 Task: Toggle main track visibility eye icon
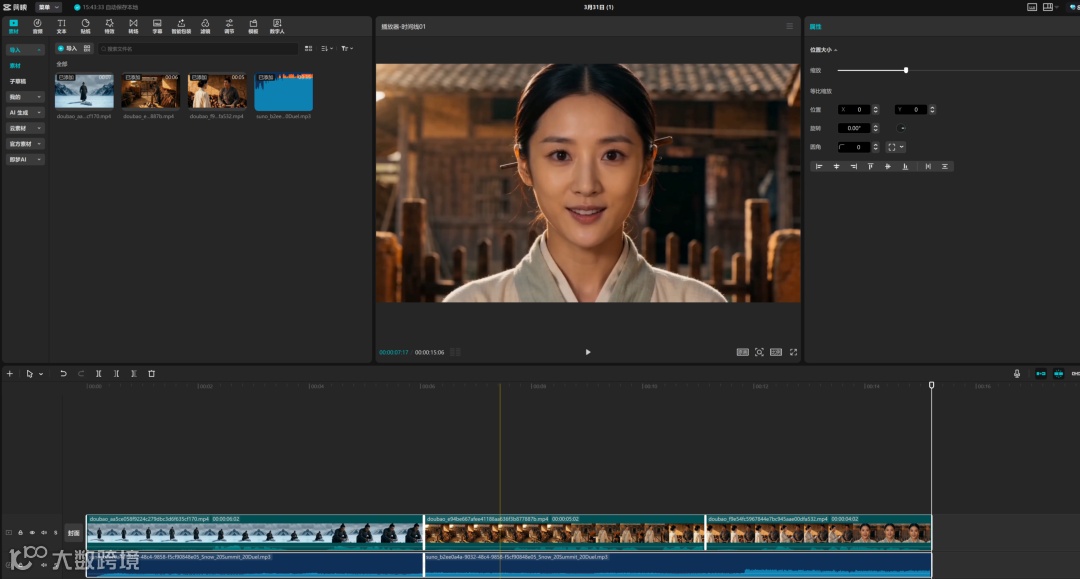[32, 532]
